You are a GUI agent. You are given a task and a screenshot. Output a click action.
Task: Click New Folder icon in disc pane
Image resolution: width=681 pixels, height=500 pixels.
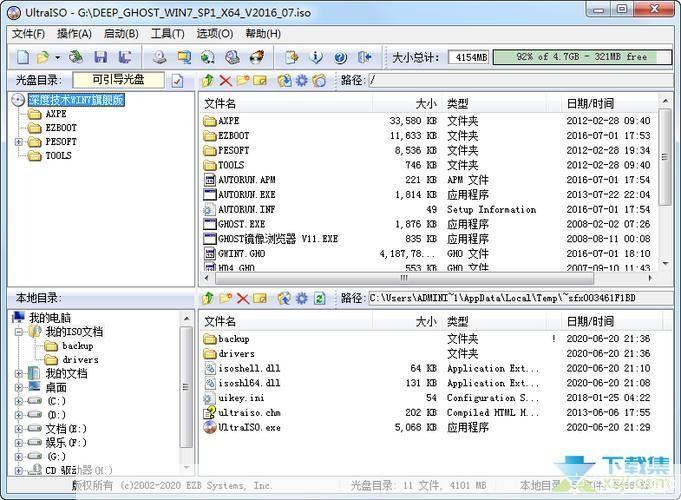tap(243, 80)
